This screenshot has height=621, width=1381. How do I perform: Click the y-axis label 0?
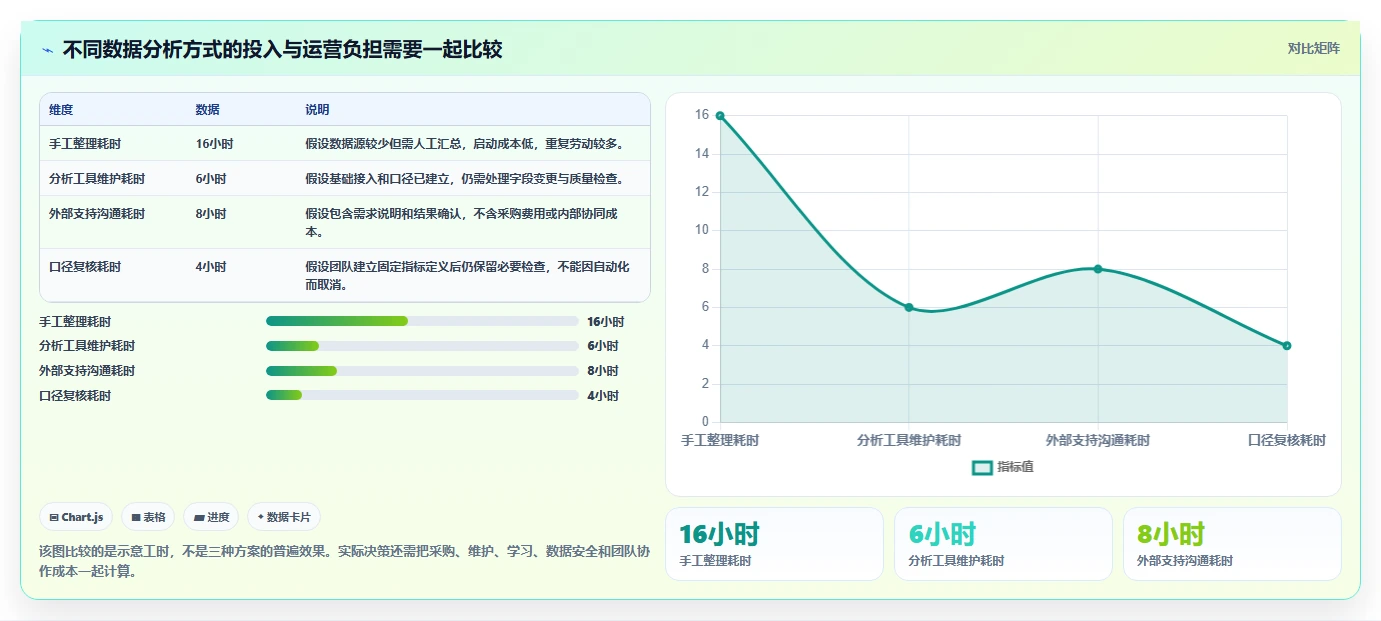[x=705, y=422]
